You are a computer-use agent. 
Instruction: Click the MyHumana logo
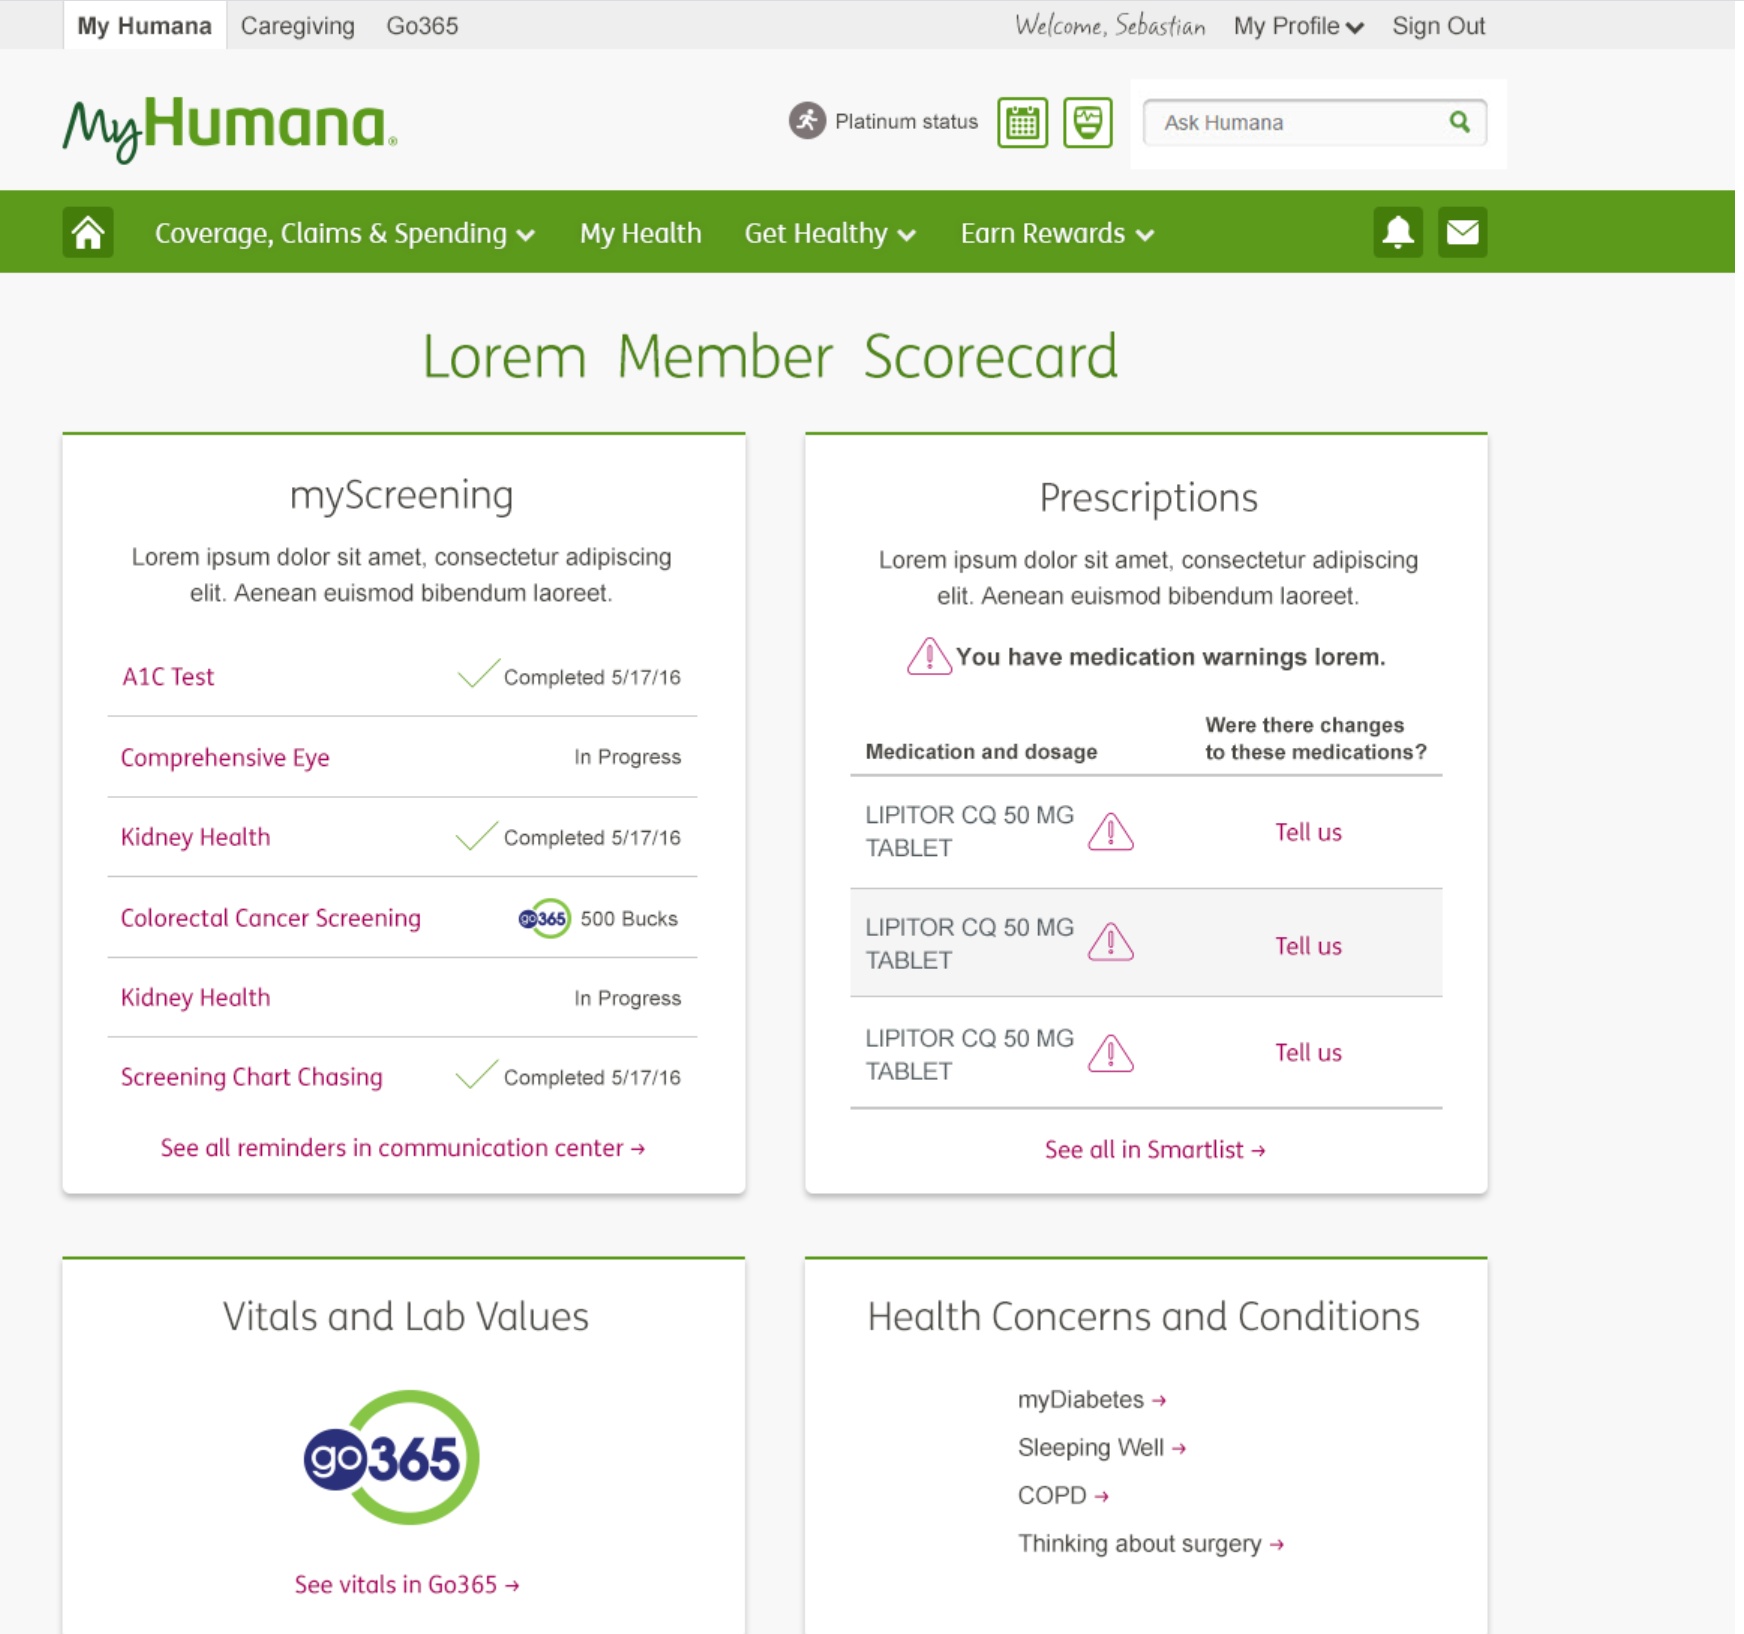click(x=229, y=128)
